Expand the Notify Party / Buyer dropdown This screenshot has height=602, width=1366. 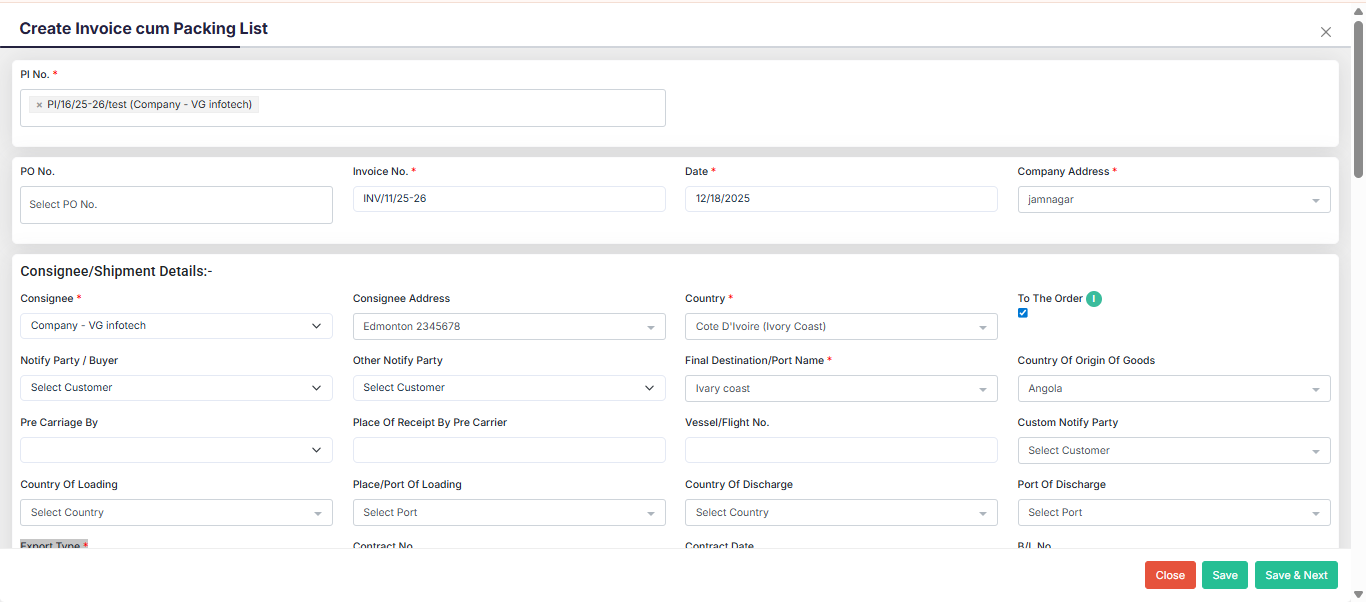tap(176, 388)
